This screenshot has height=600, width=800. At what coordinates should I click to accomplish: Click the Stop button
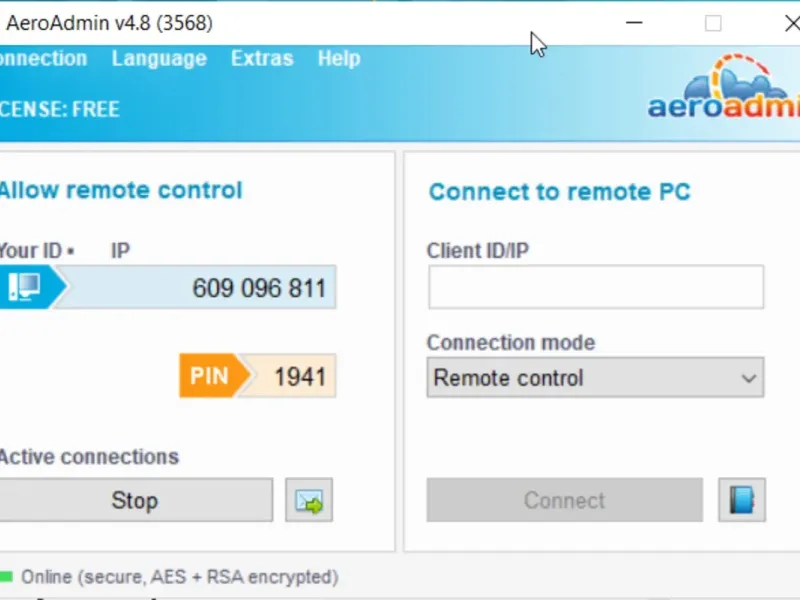(x=135, y=500)
